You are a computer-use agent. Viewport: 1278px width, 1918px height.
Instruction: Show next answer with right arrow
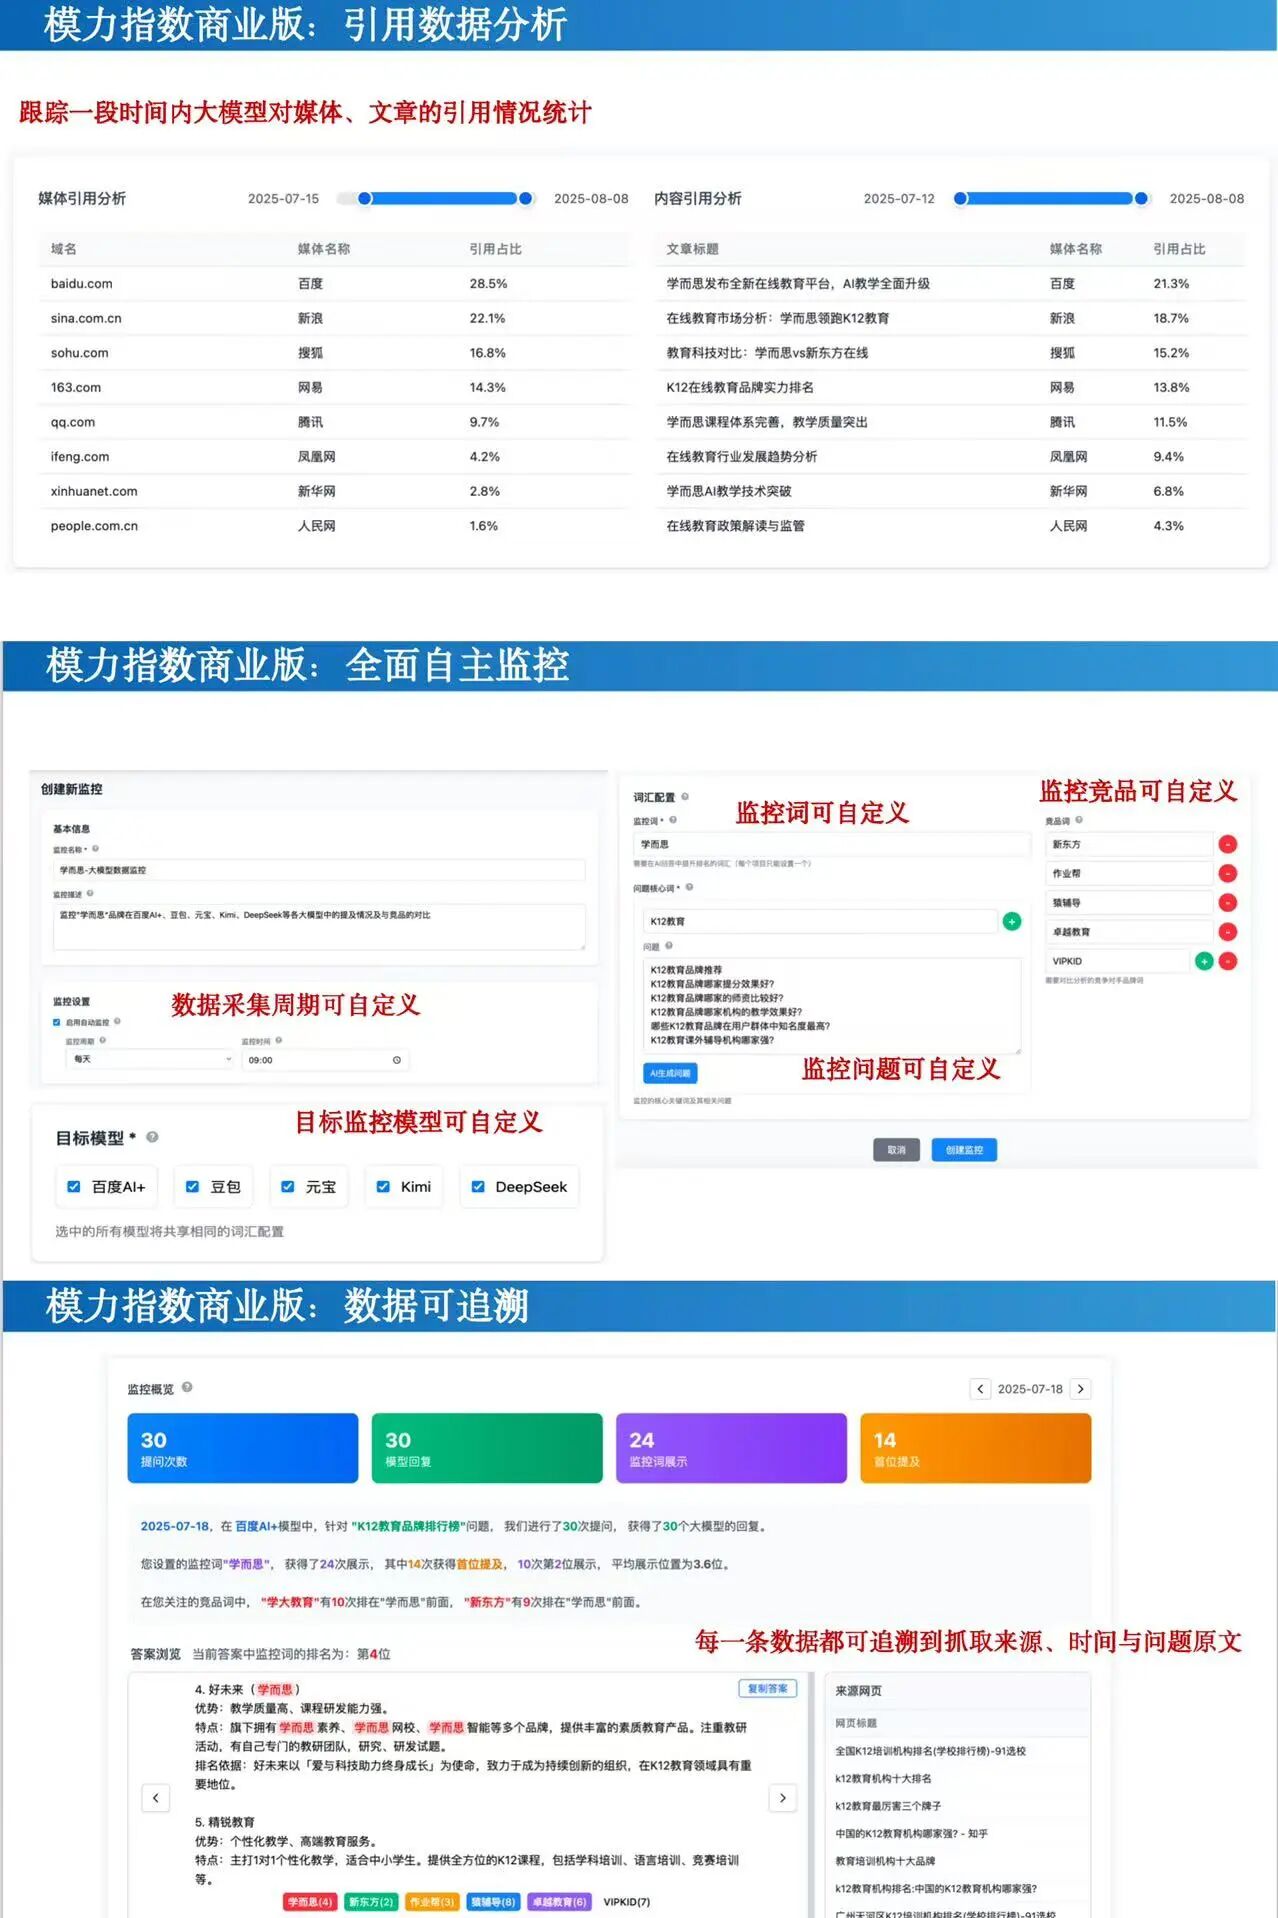(x=783, y=1797)
